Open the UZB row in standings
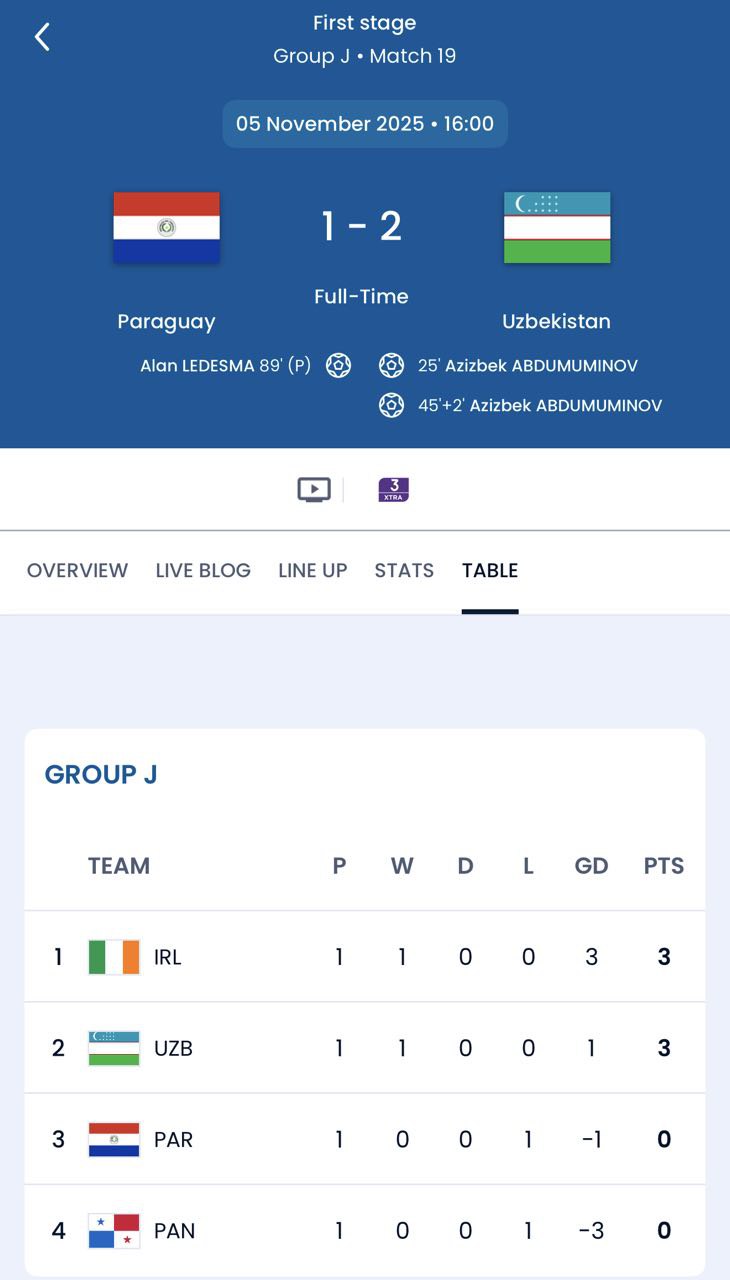The height and width of the screenshot is (1280, 730). click(x=365, y=1048)
